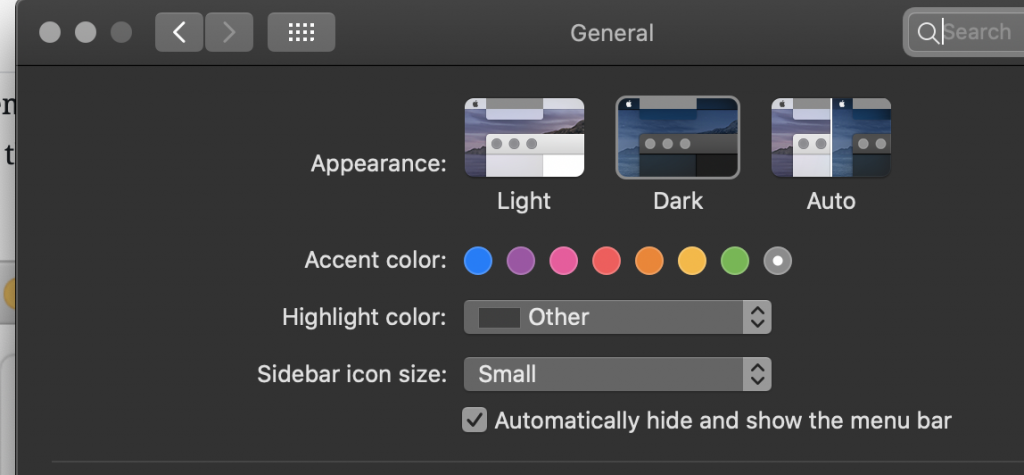This screenshot has height=475, width=1024.
Task: Choose the purple accent color
Action: click(x=521, y=261)
